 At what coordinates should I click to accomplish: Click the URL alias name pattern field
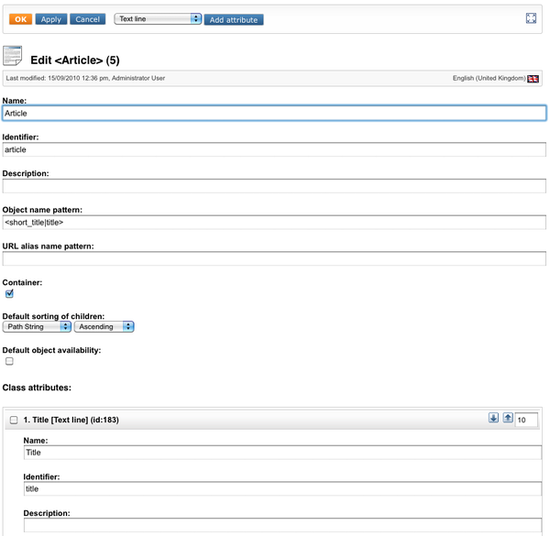(x=274, y=259)
